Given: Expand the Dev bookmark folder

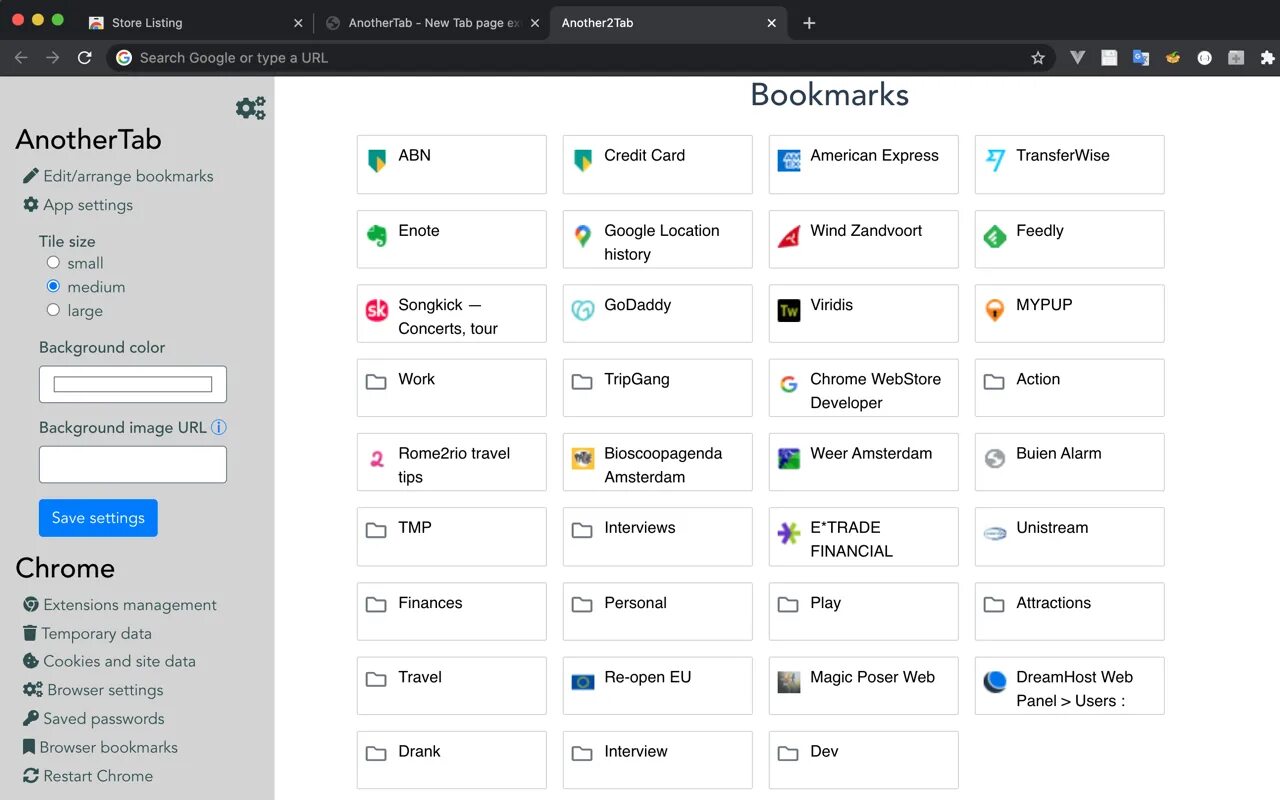Looking at the screenshot, I should click(864, 760).
